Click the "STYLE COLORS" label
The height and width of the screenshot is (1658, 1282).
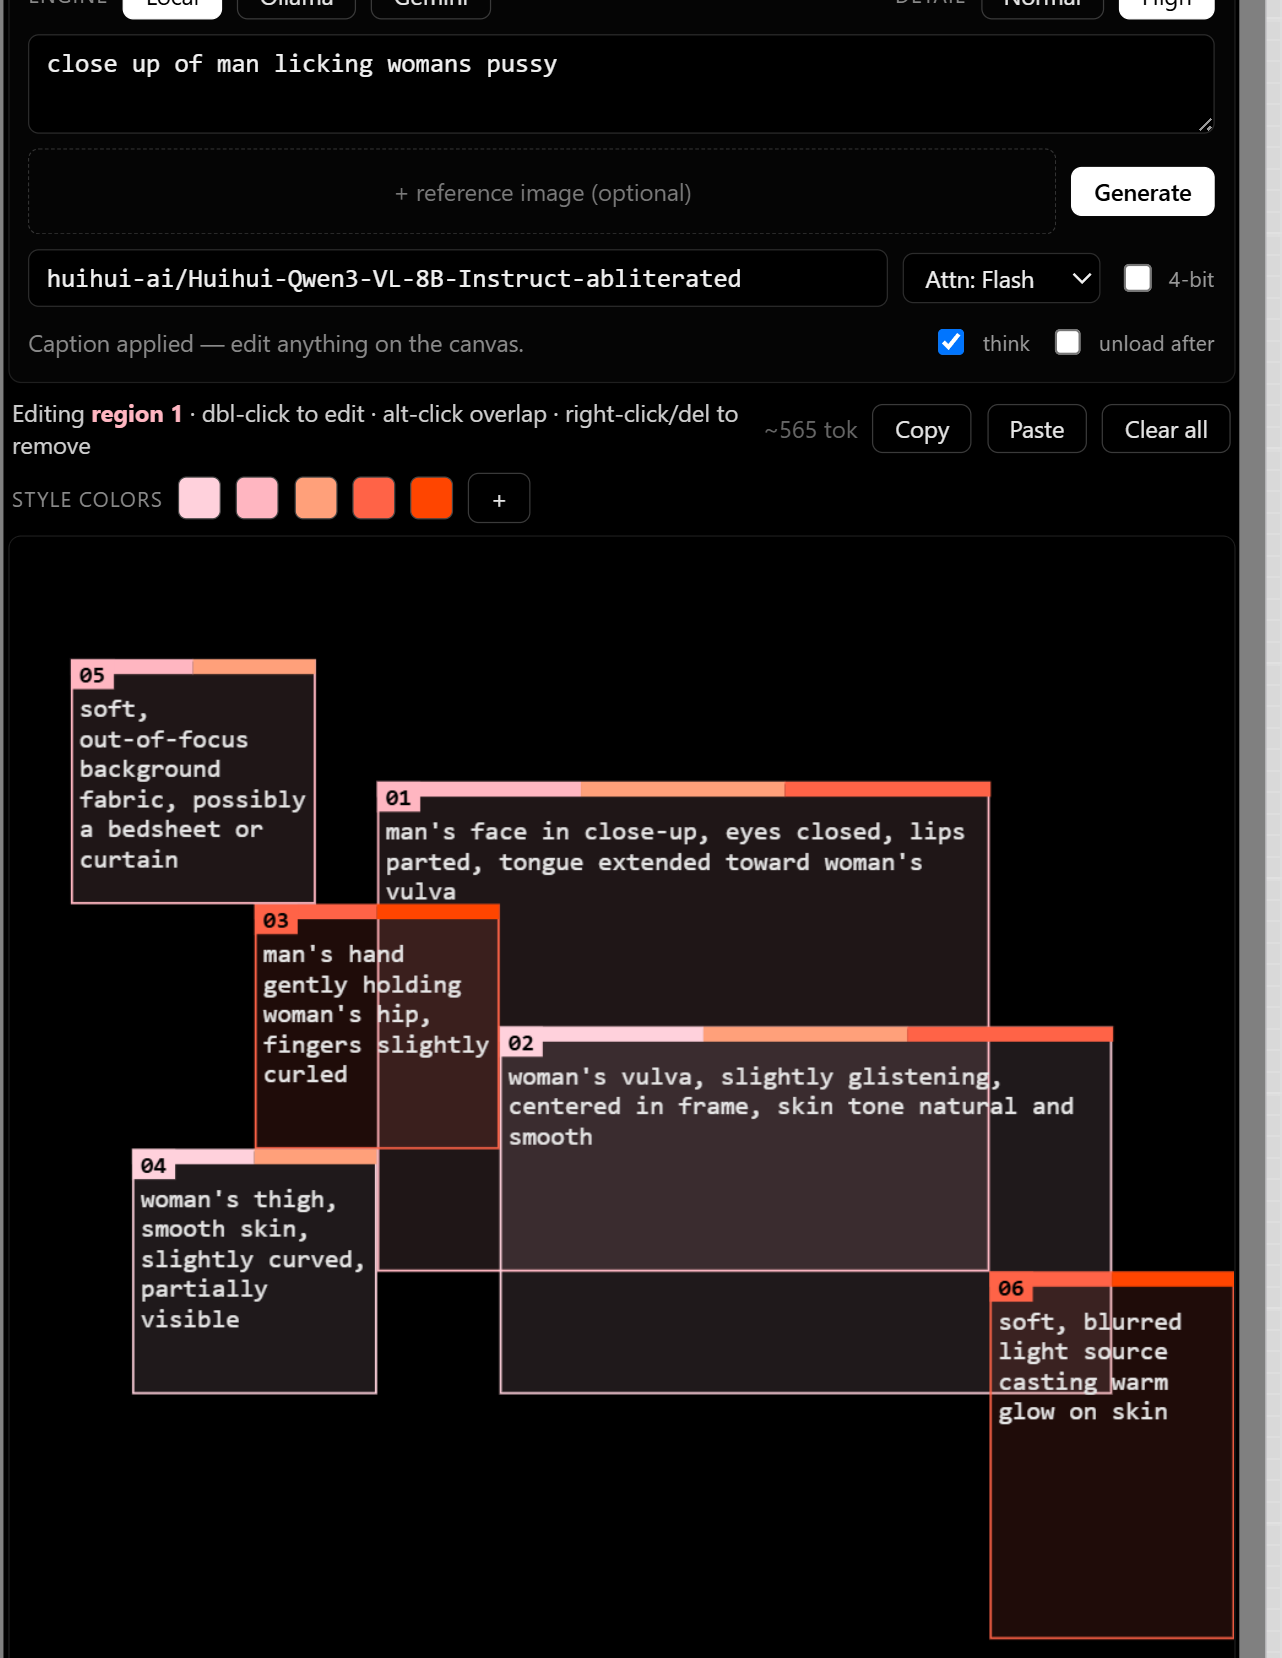point(87,499)
